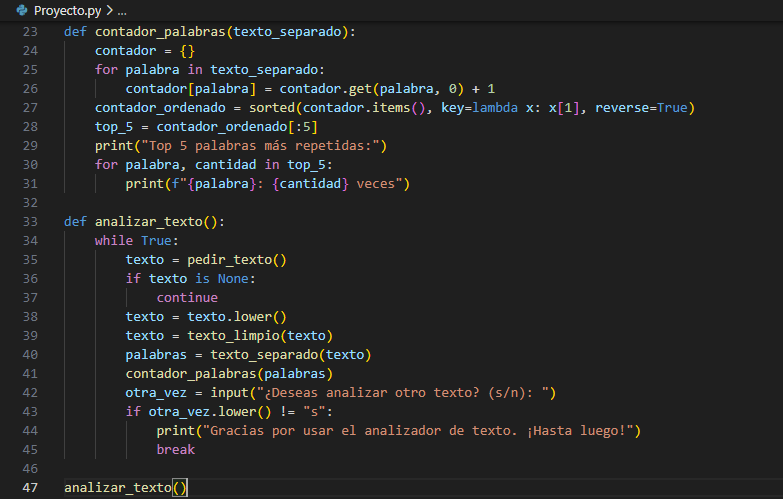Click 'for palabra, cantidad in top_5:' line
The height and width of the screenshot is (499, 783).
214,164
